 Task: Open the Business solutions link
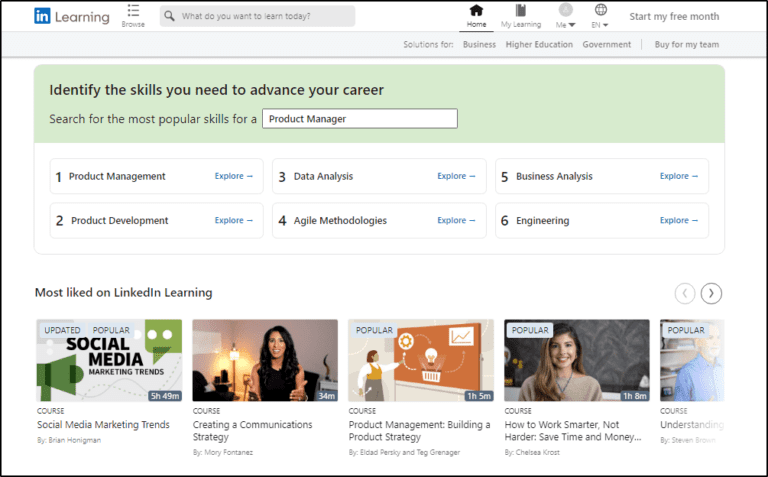tap(479, 45)
